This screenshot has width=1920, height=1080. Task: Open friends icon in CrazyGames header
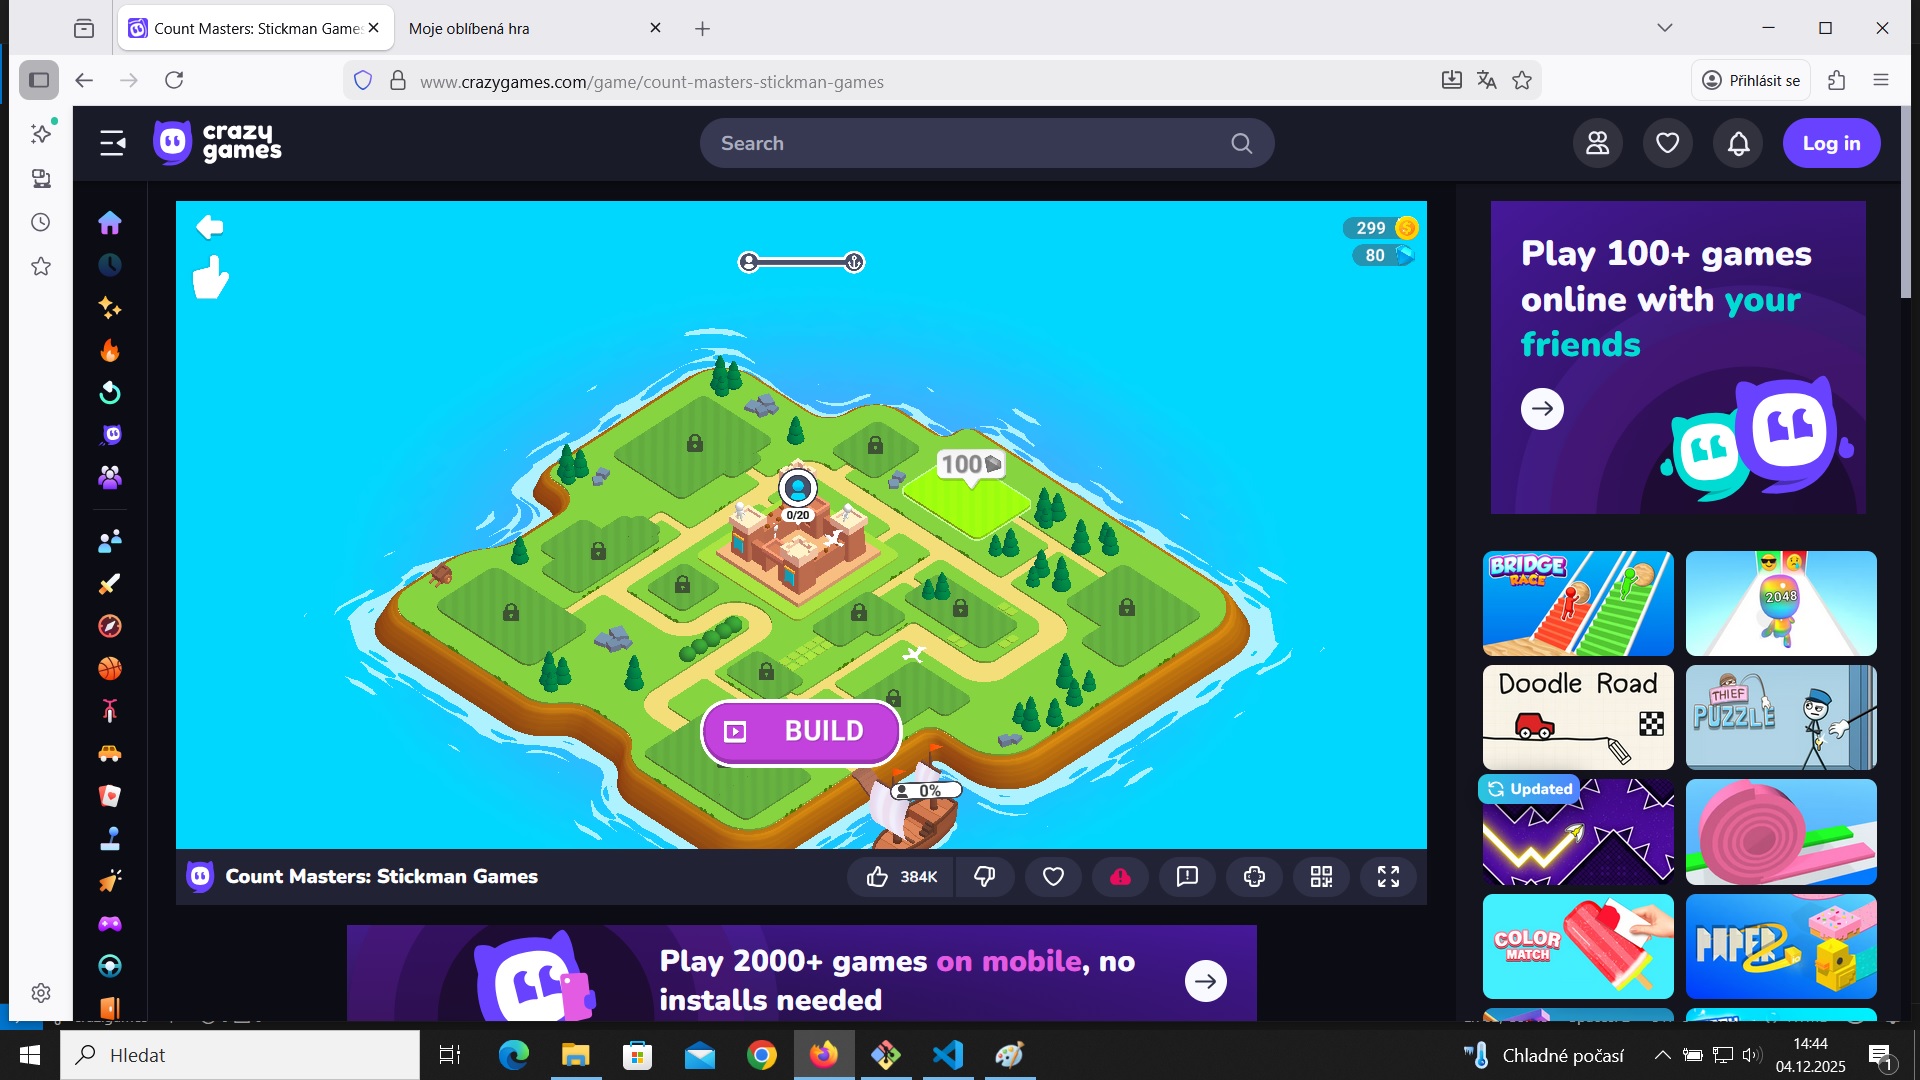(x=1597, y=144)
